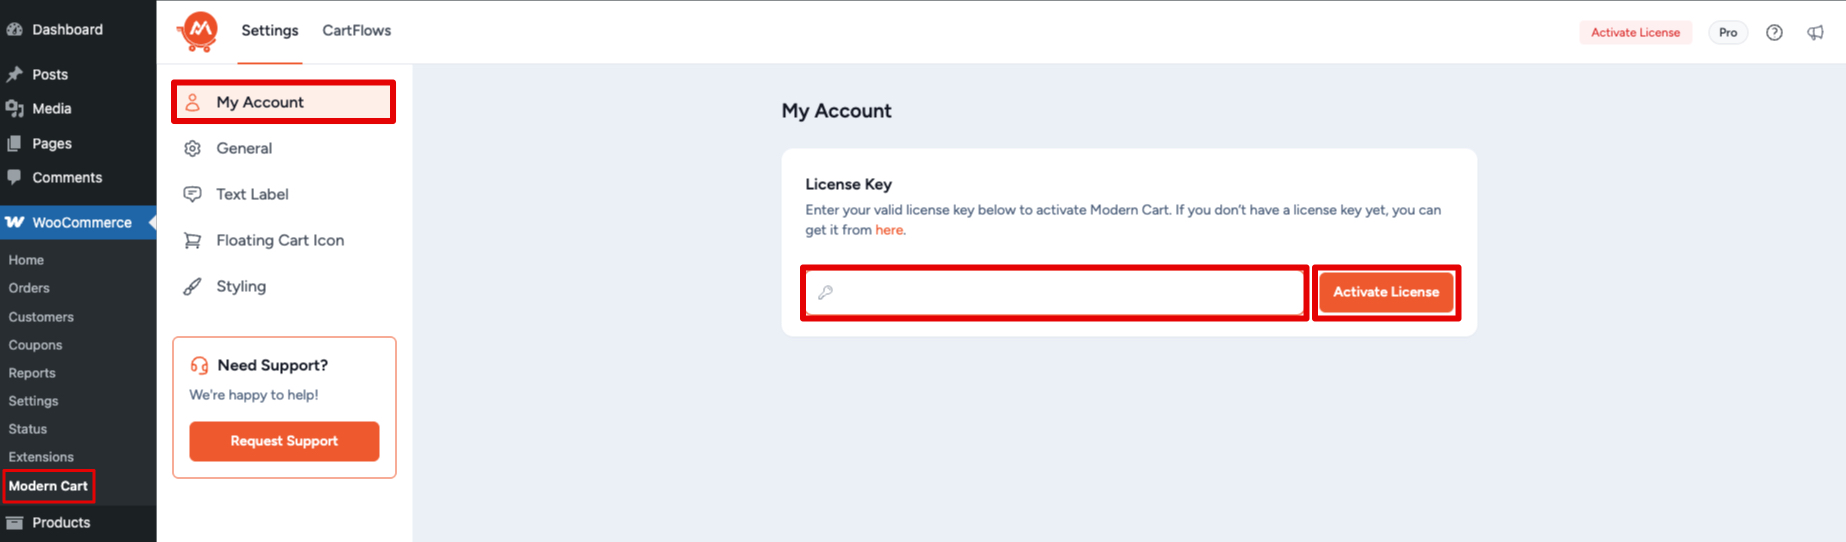The image size is (1846, 542).
Task: Click the orange Activate License button
Action: pyautogui.click(x=1386, y=292)
